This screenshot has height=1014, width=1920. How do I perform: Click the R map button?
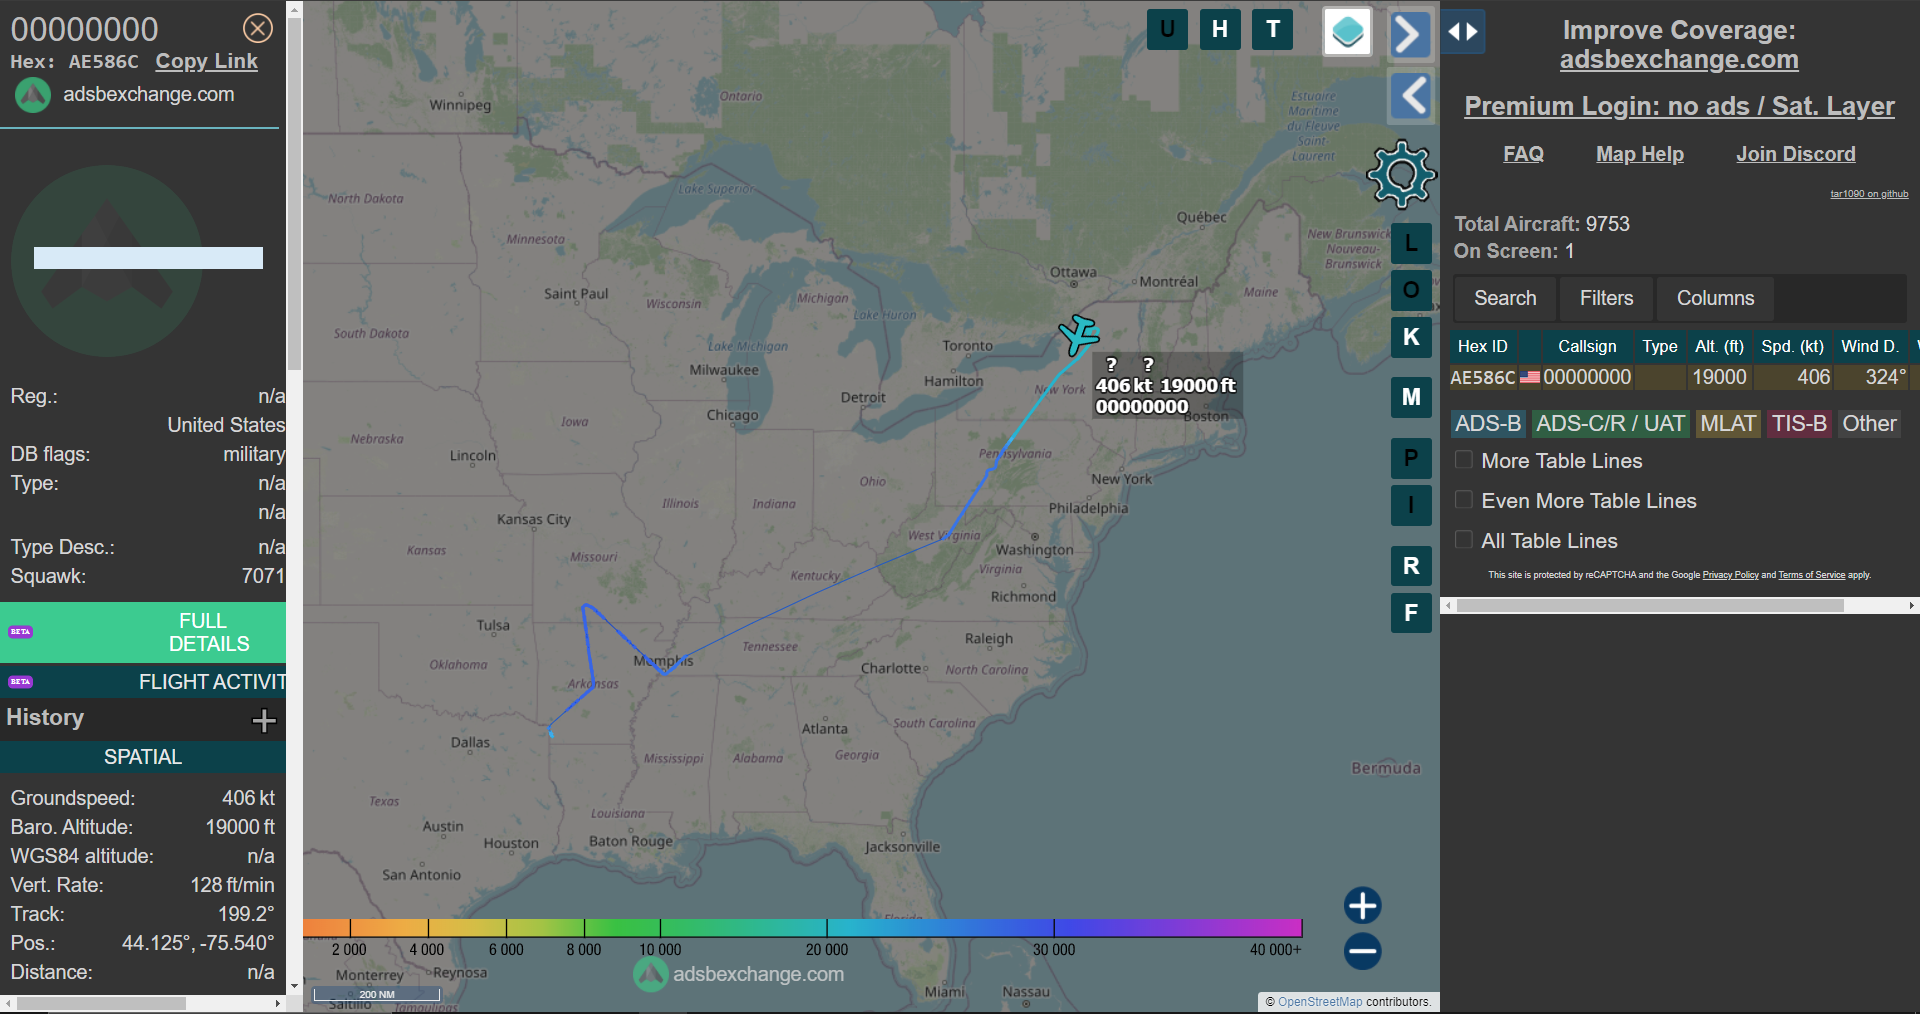tap(1411, 566)
